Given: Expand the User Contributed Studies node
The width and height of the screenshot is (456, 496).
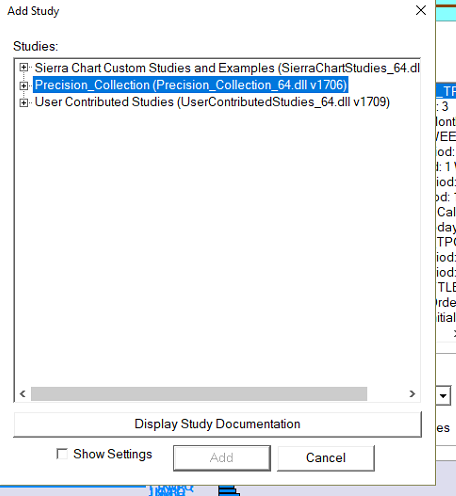Looking at the screenshot, I should [23, 102].
